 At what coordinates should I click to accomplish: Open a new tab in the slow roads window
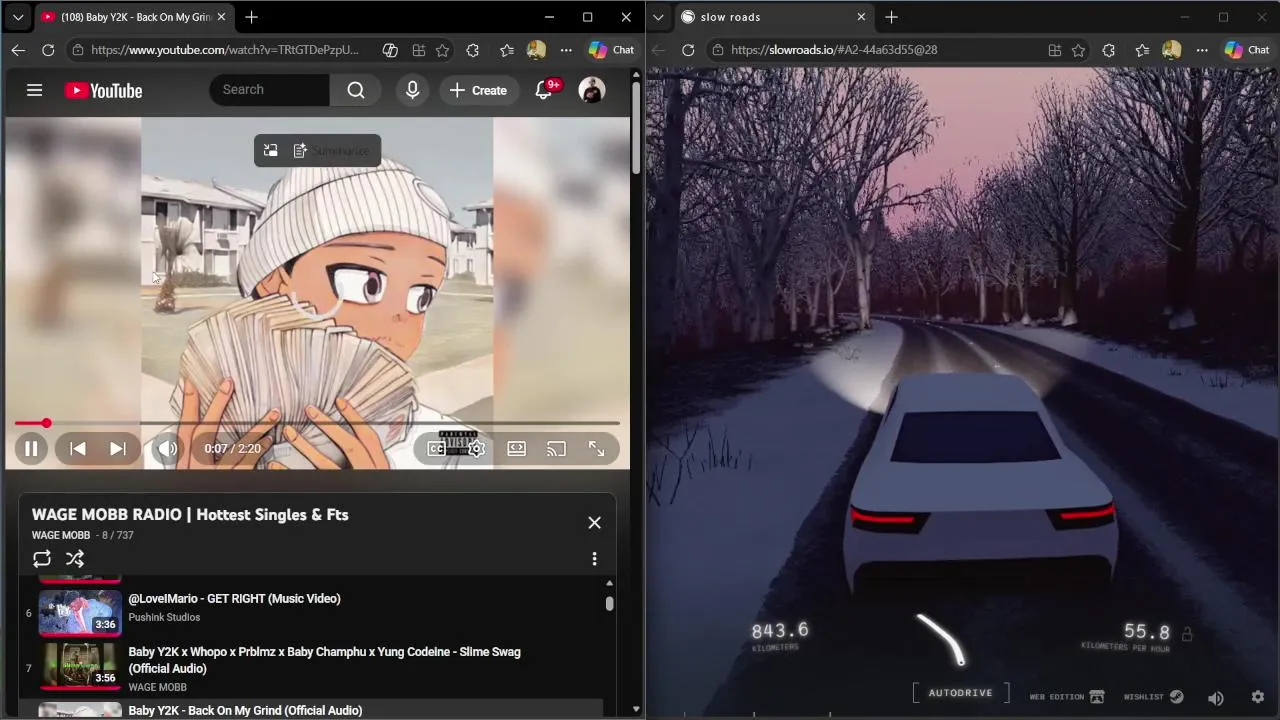click(891, 17)
